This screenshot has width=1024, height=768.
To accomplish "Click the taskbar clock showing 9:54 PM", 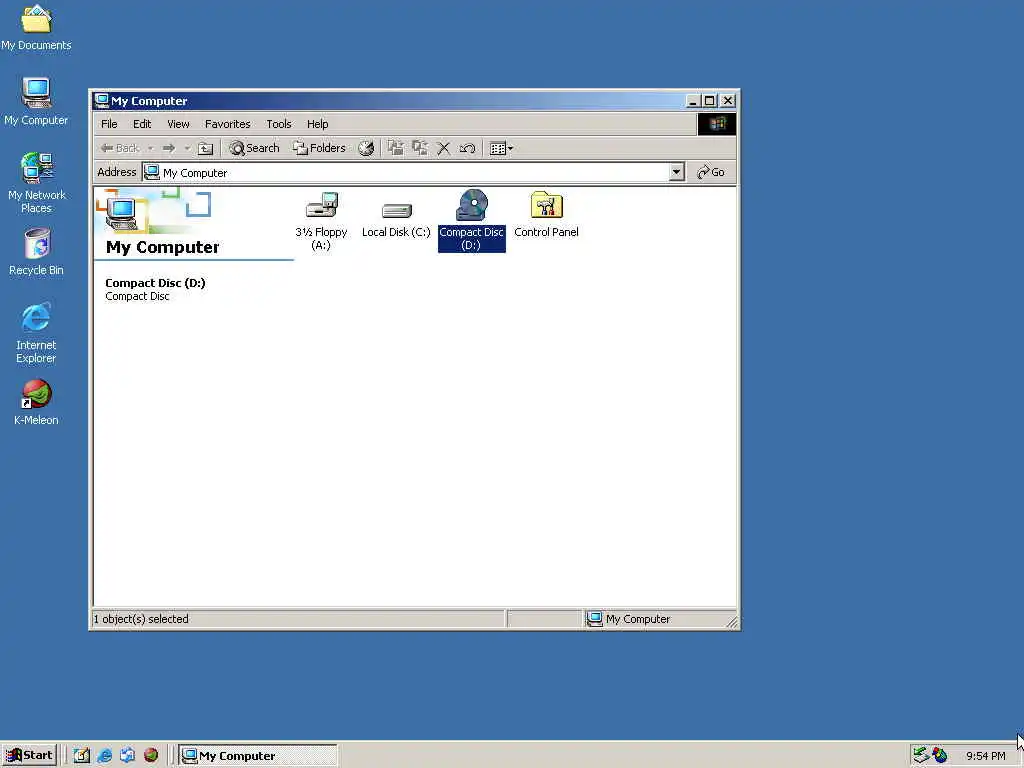I will pos(986,756).
